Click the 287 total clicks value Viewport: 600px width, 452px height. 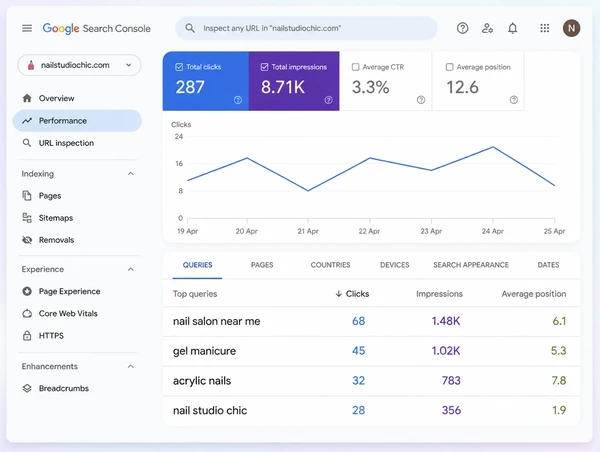pyautogui.click(x=190, y=87)
